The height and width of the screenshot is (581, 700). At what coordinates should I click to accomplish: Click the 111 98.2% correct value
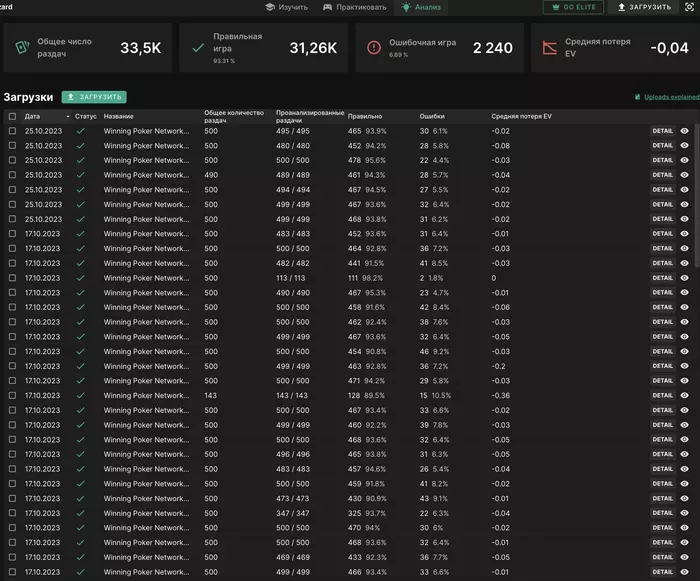click(x=365, y=278)
